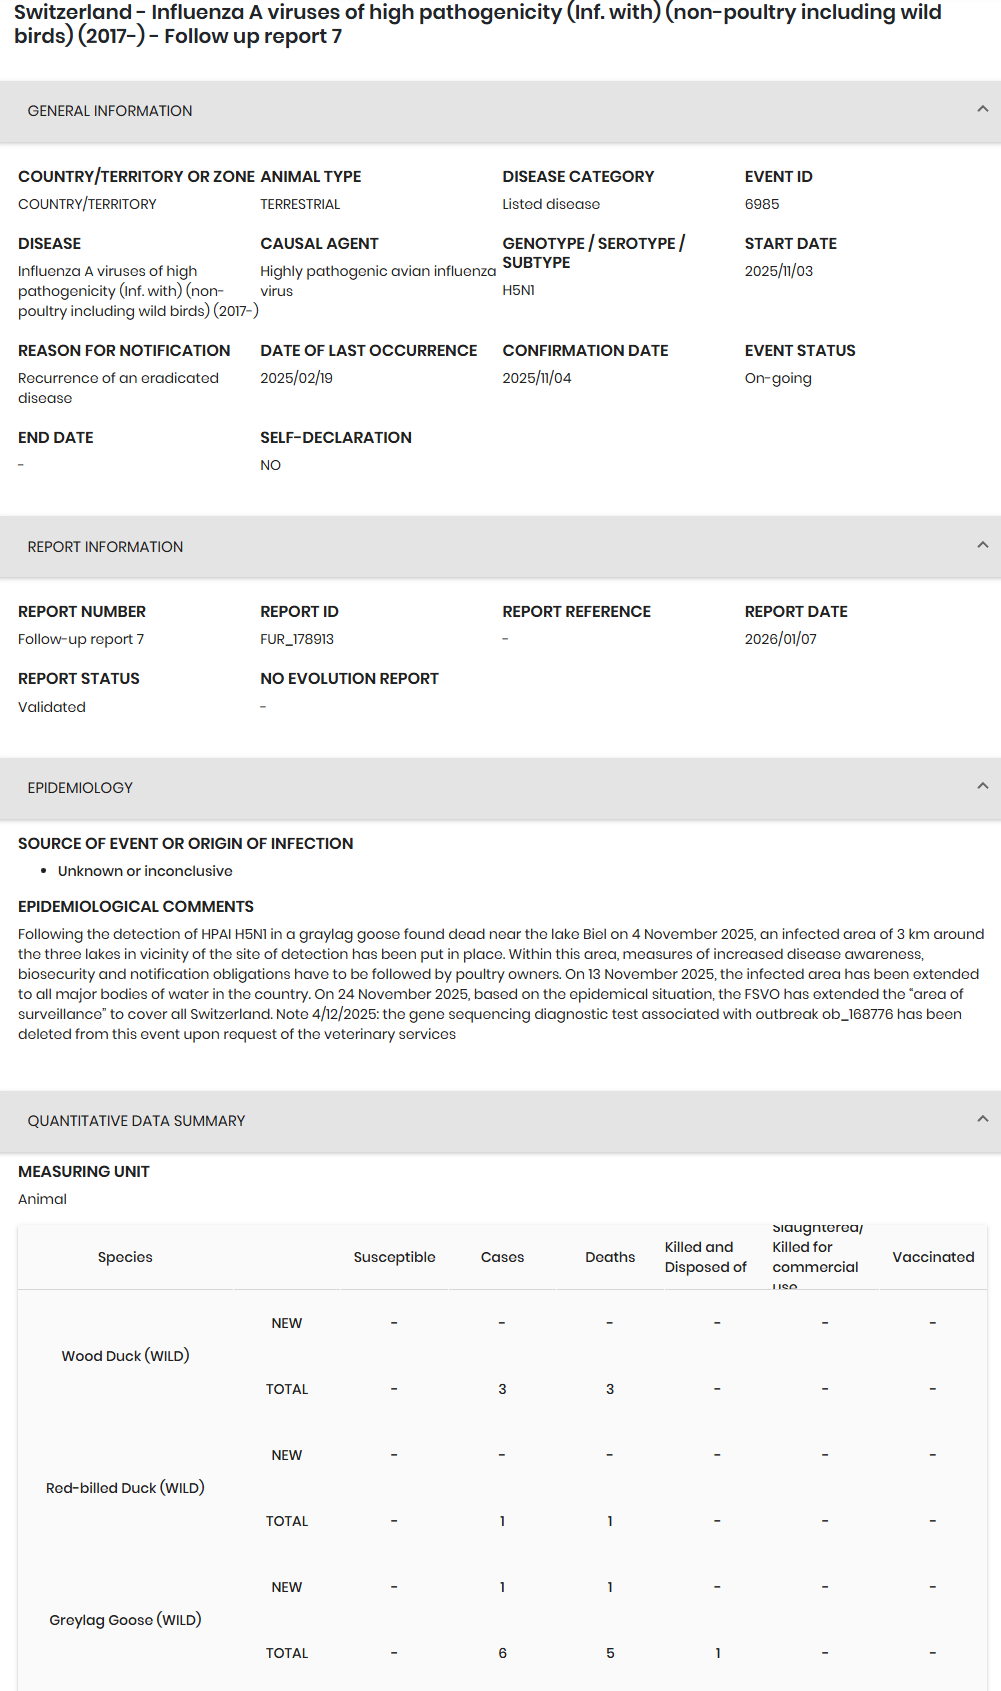Select the Greylag Goose (WILD) species row
The height and width of the screenshot is (1691, 1001).
pos(125,1620)
